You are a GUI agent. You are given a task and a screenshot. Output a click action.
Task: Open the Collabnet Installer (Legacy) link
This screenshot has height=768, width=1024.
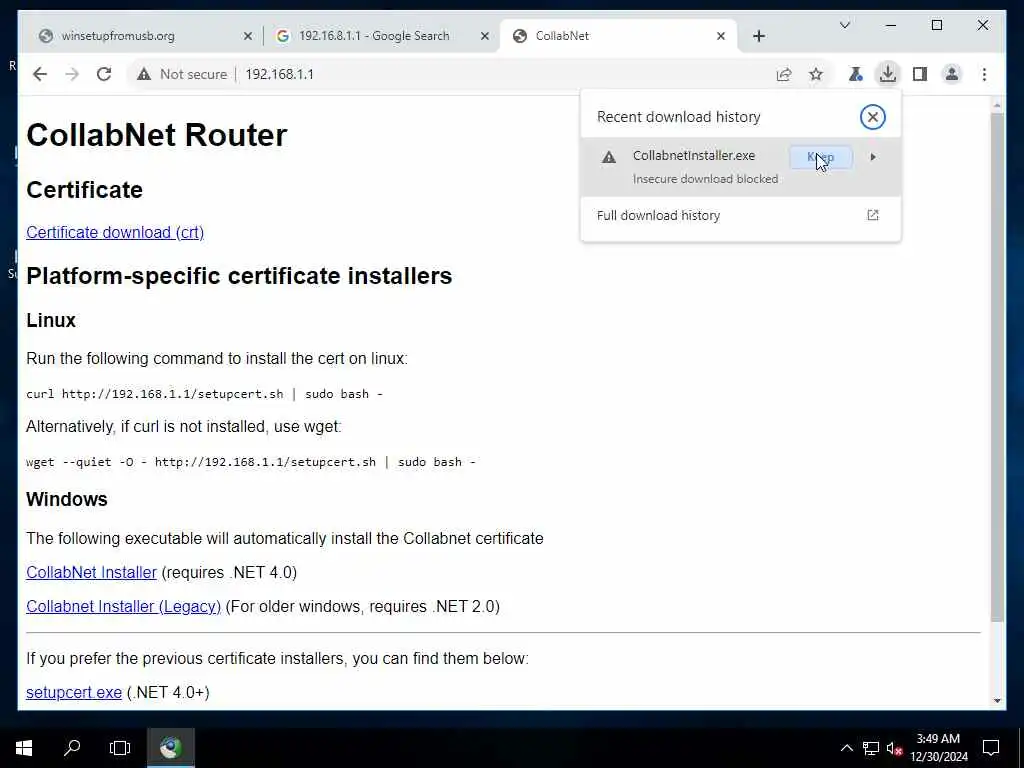coord(123,606)
